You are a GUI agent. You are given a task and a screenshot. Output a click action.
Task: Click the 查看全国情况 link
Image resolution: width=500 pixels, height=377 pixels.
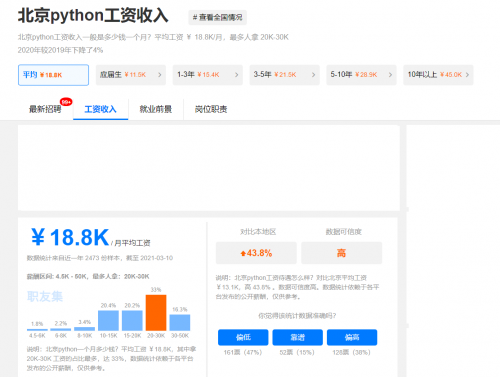point(218,17)
